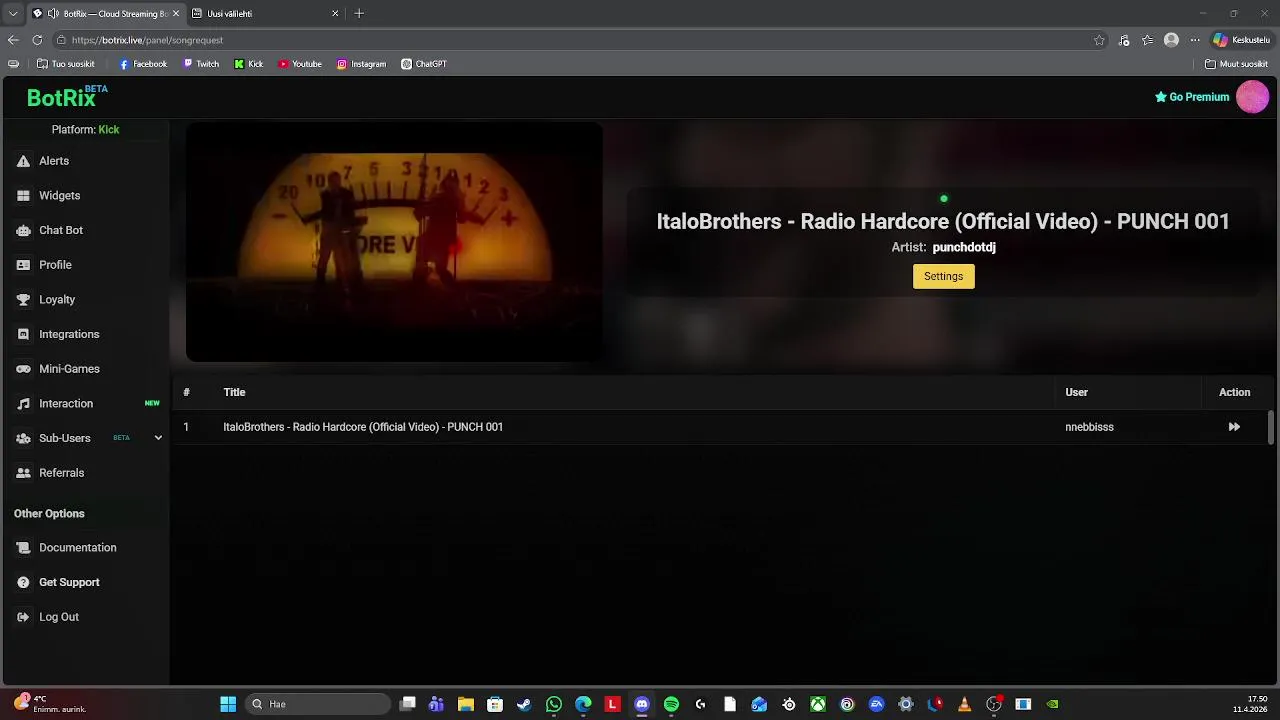Screen dimensions: 1280x720
Task: Open the Xbox app from the taskbar
Action: pos(818,704)
